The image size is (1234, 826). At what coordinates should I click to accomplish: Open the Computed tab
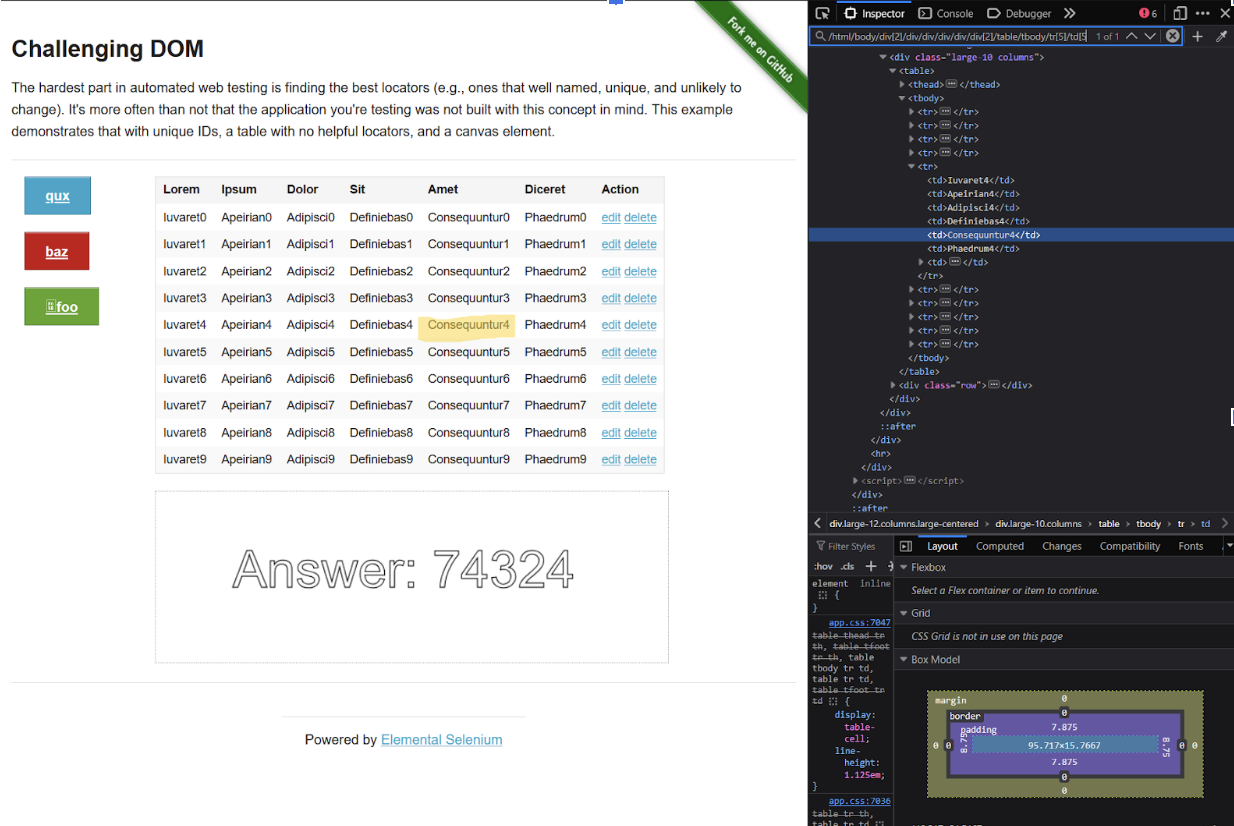click(x=1000, y=546)
